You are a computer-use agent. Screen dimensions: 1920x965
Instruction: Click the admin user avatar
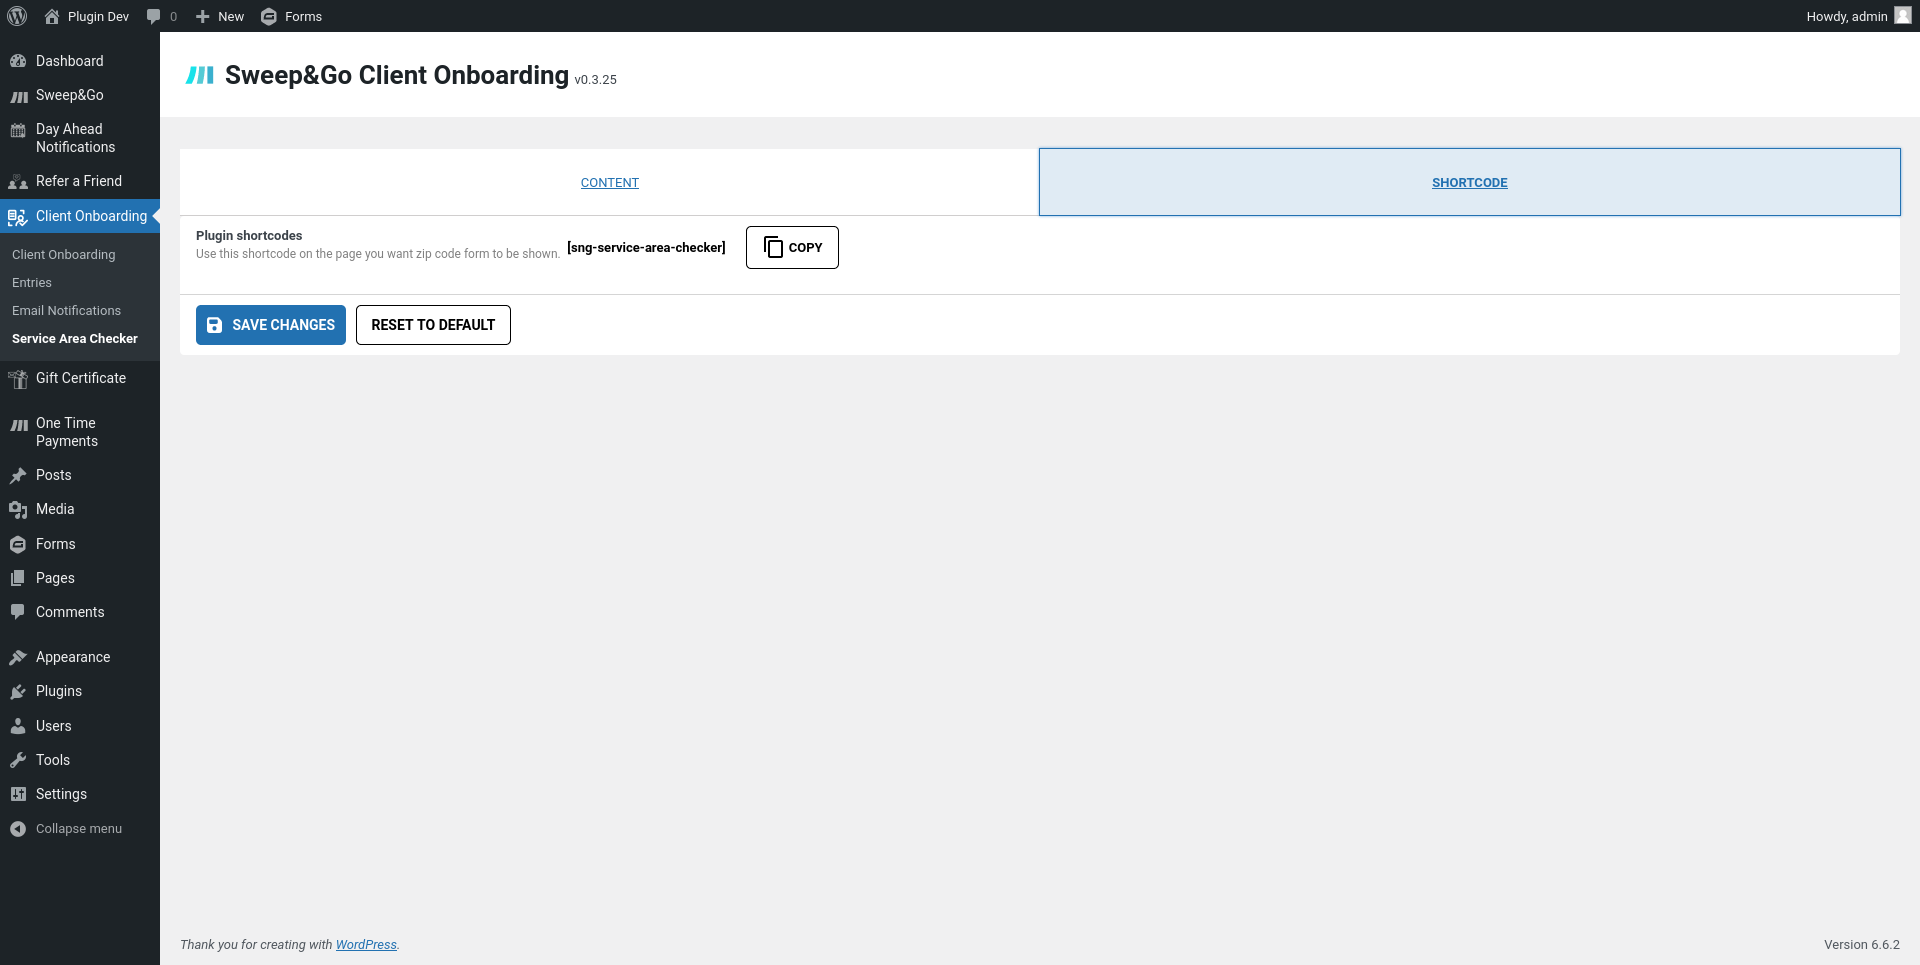pyautogui.click(x=1902, y=16)
